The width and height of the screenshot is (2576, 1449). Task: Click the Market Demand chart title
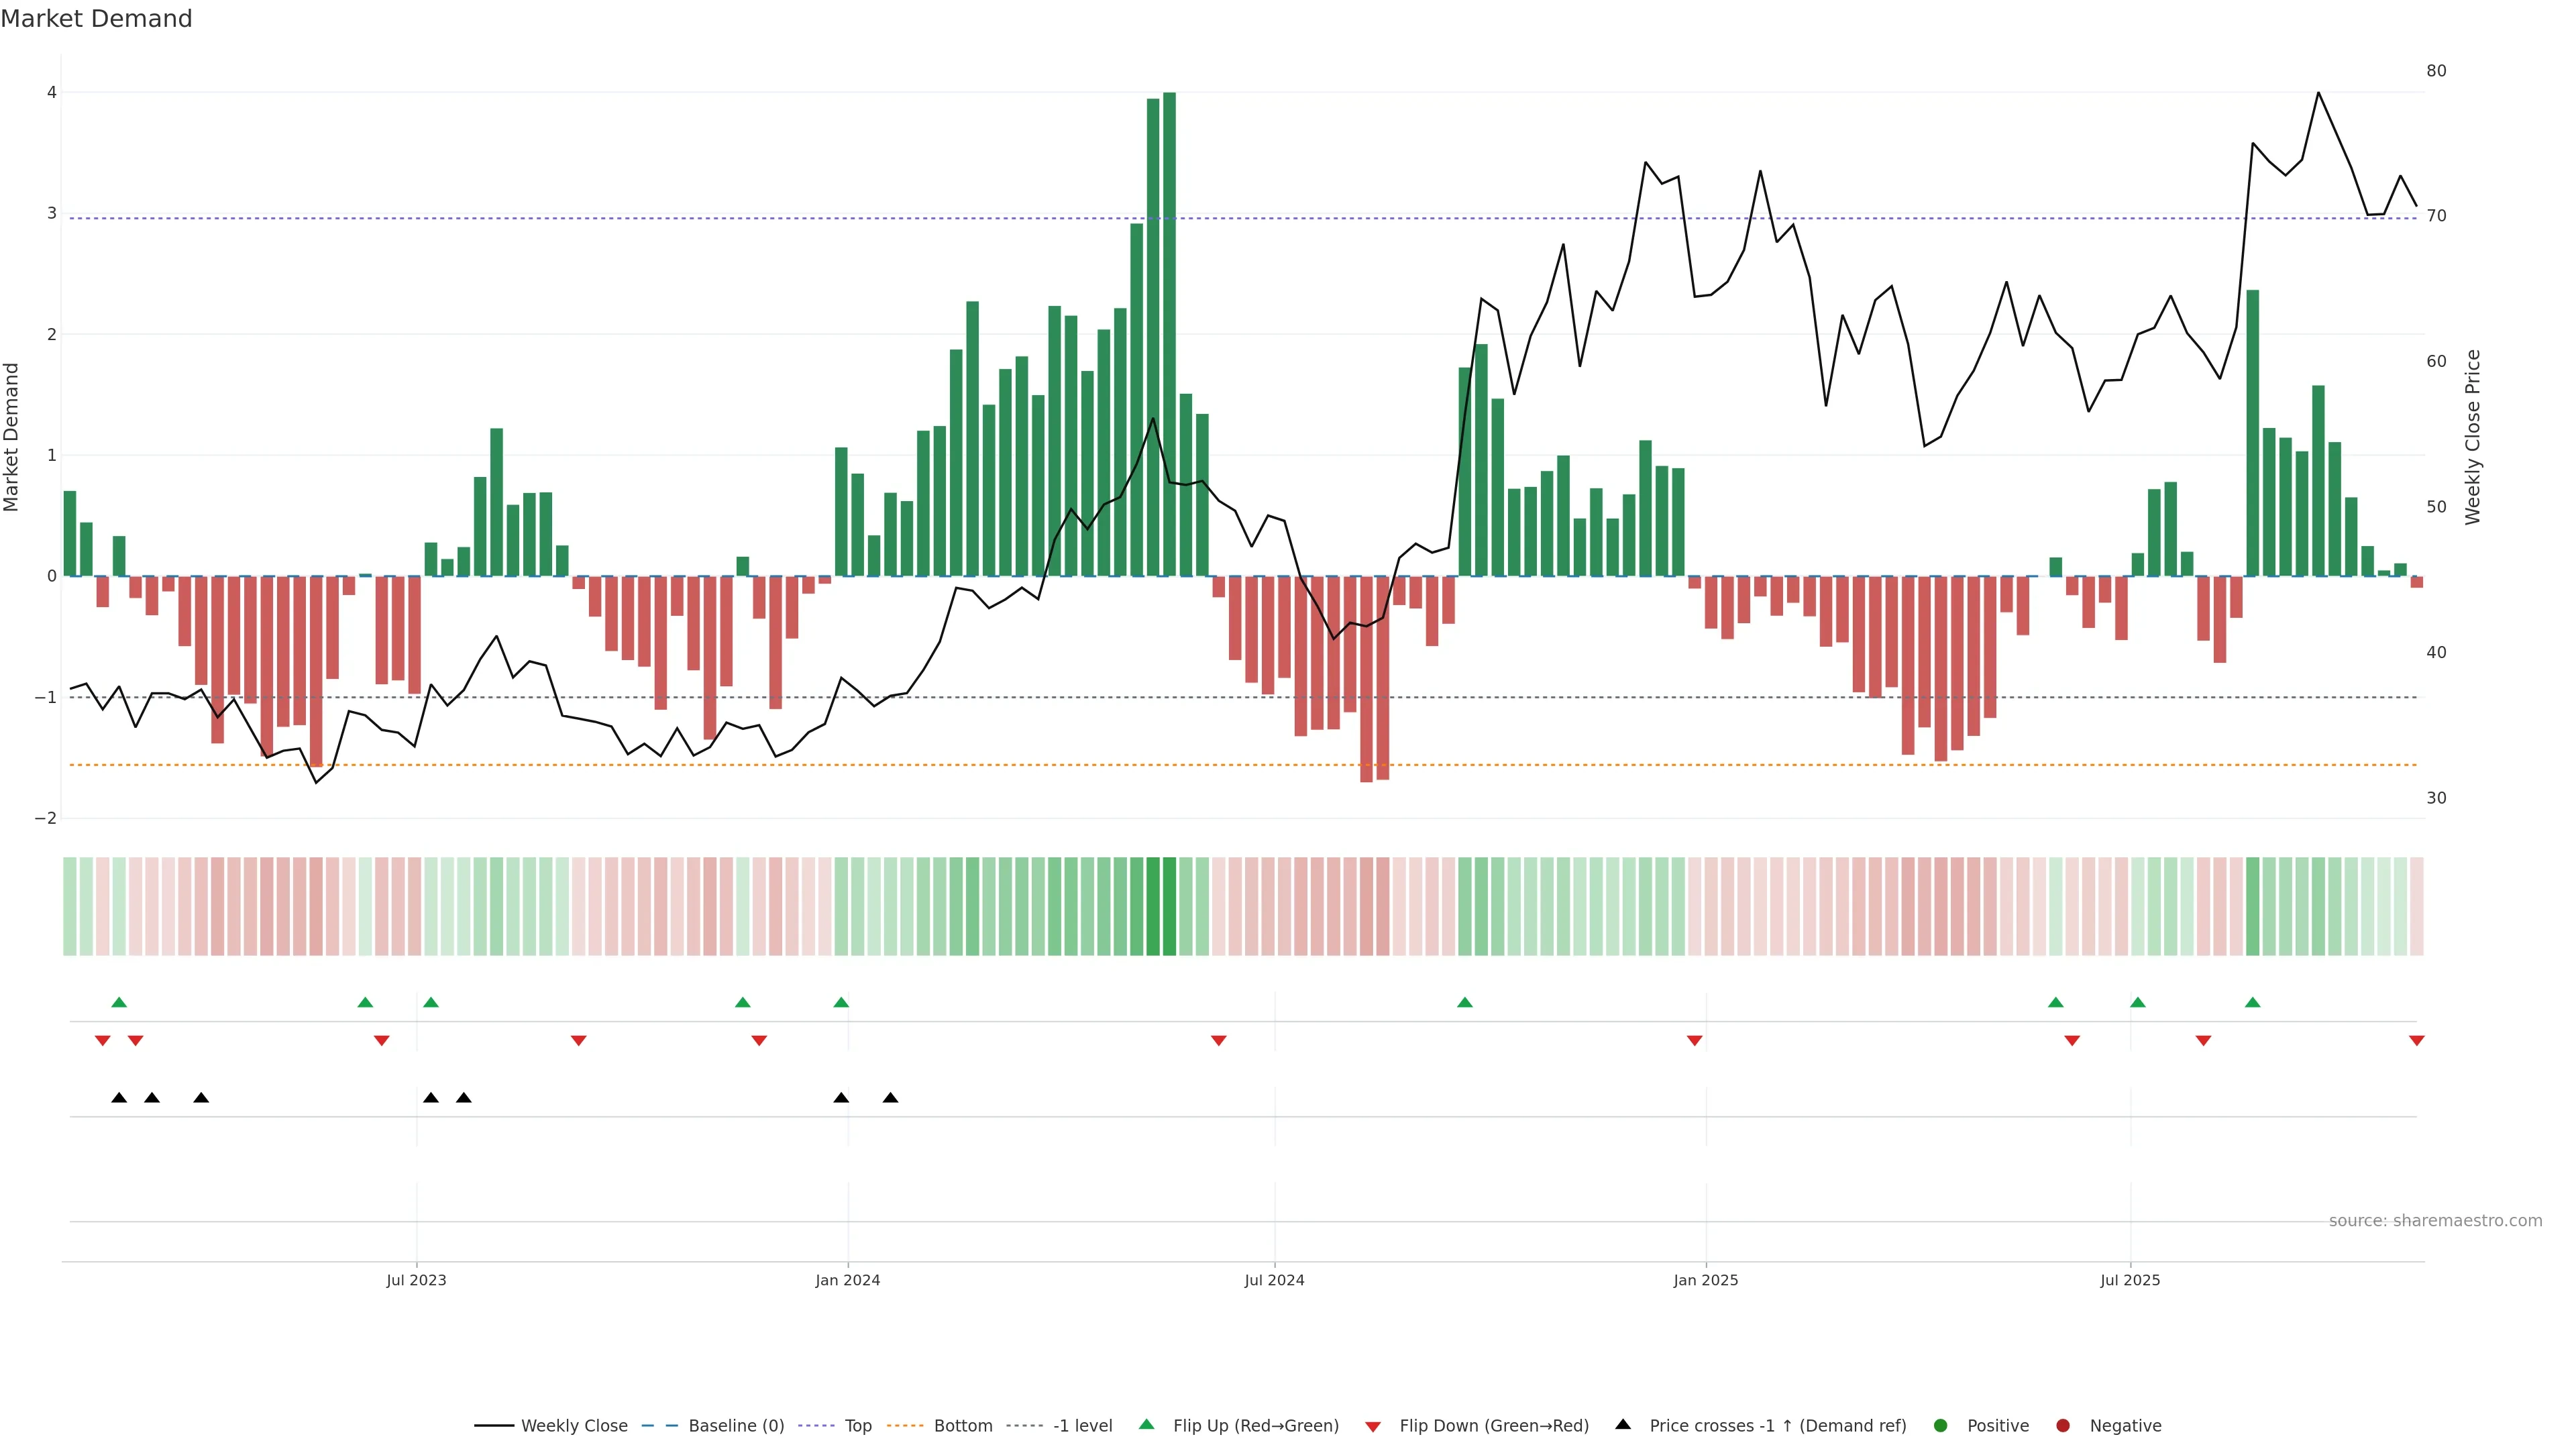pos(97,19)
